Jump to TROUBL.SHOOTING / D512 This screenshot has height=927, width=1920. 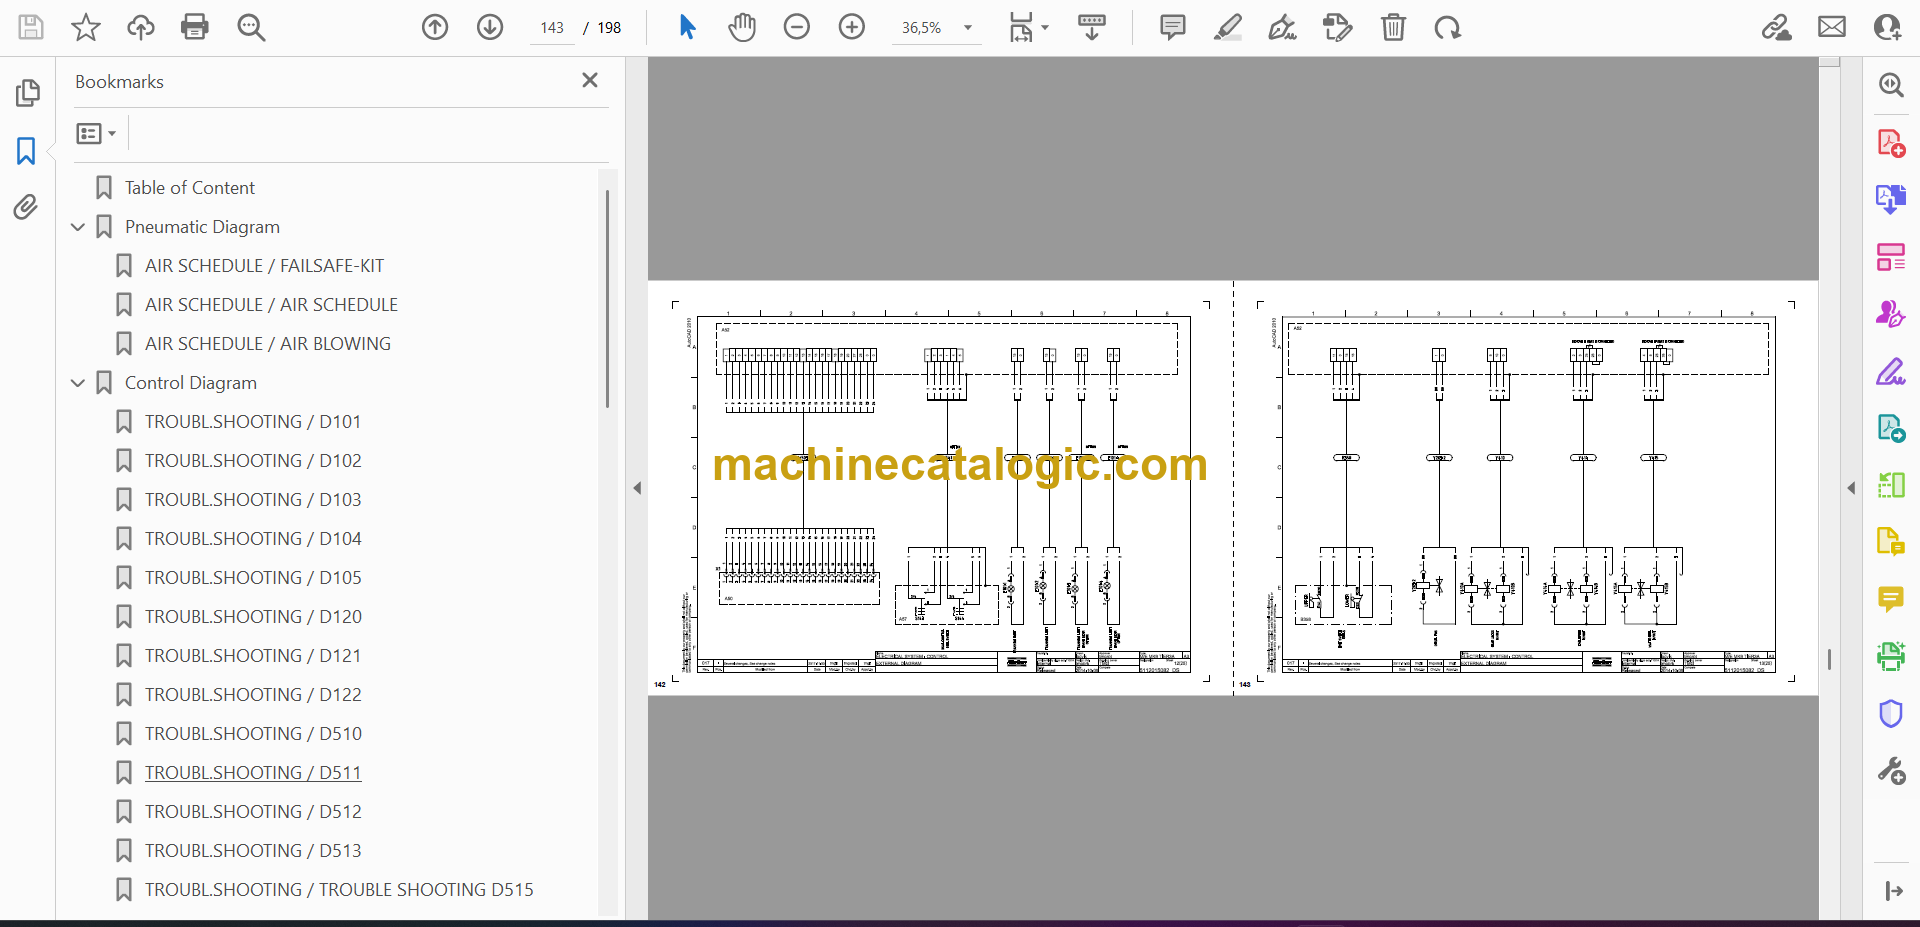click(253, 812)
